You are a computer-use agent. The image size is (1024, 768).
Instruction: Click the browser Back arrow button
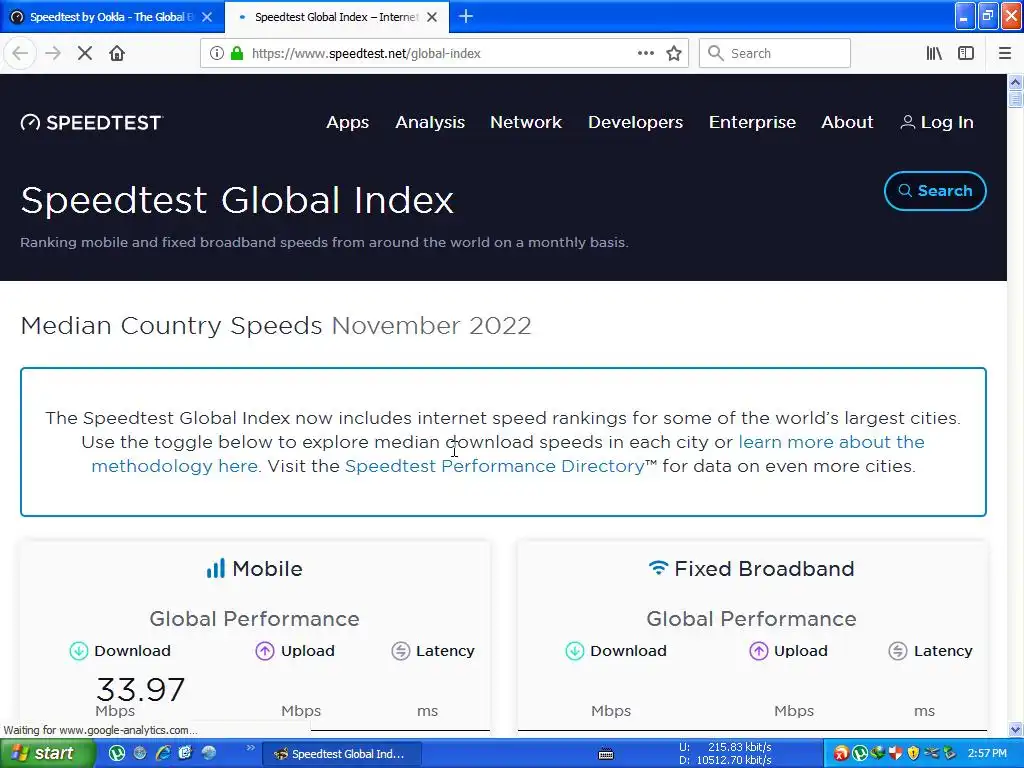pyautogui.click(x=20, y=53)
